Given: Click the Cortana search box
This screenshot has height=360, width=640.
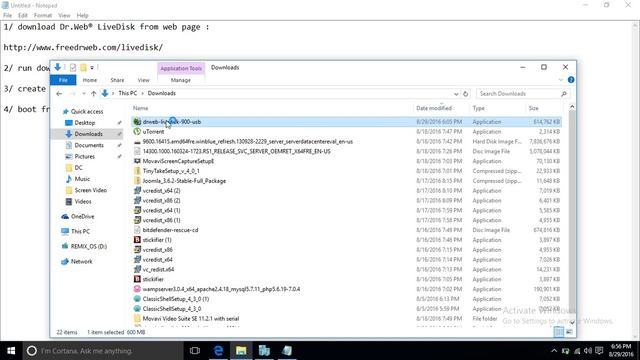Looking at the screenshot, I should (103, 351).
